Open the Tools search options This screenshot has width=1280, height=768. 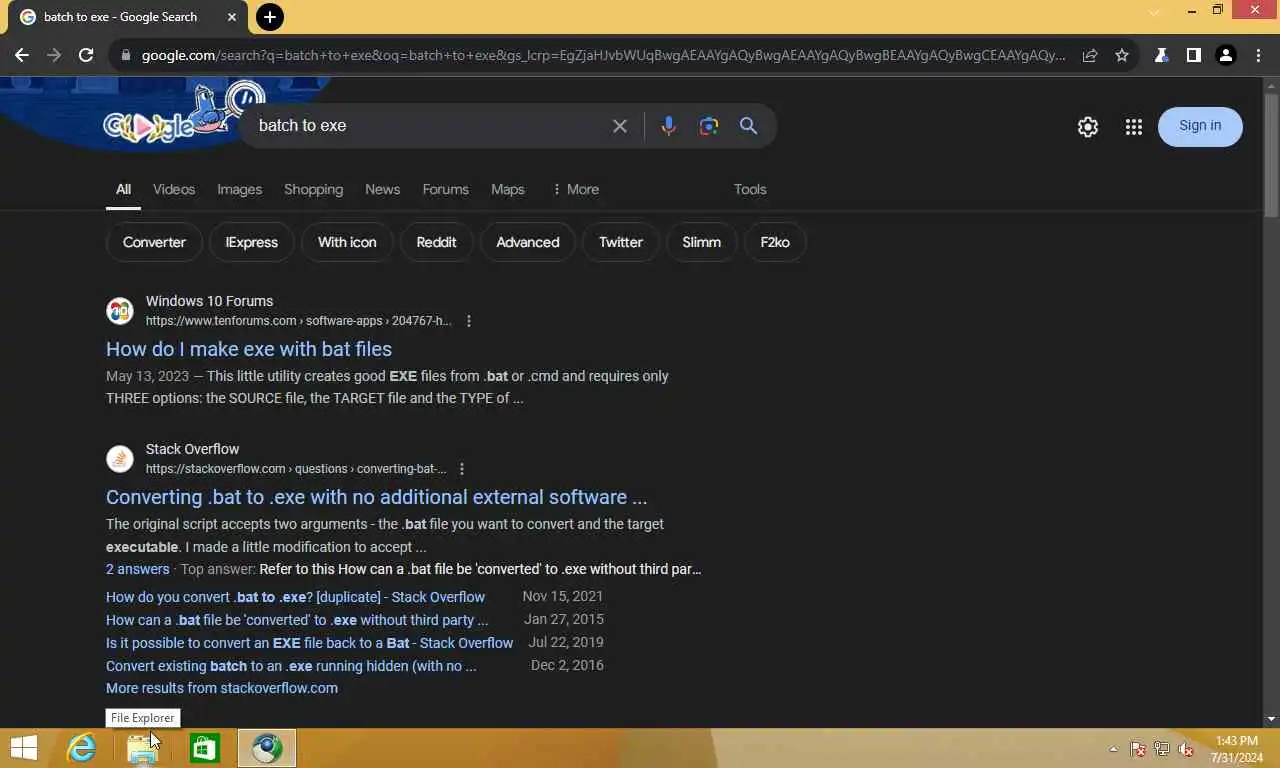pos(750,189)
